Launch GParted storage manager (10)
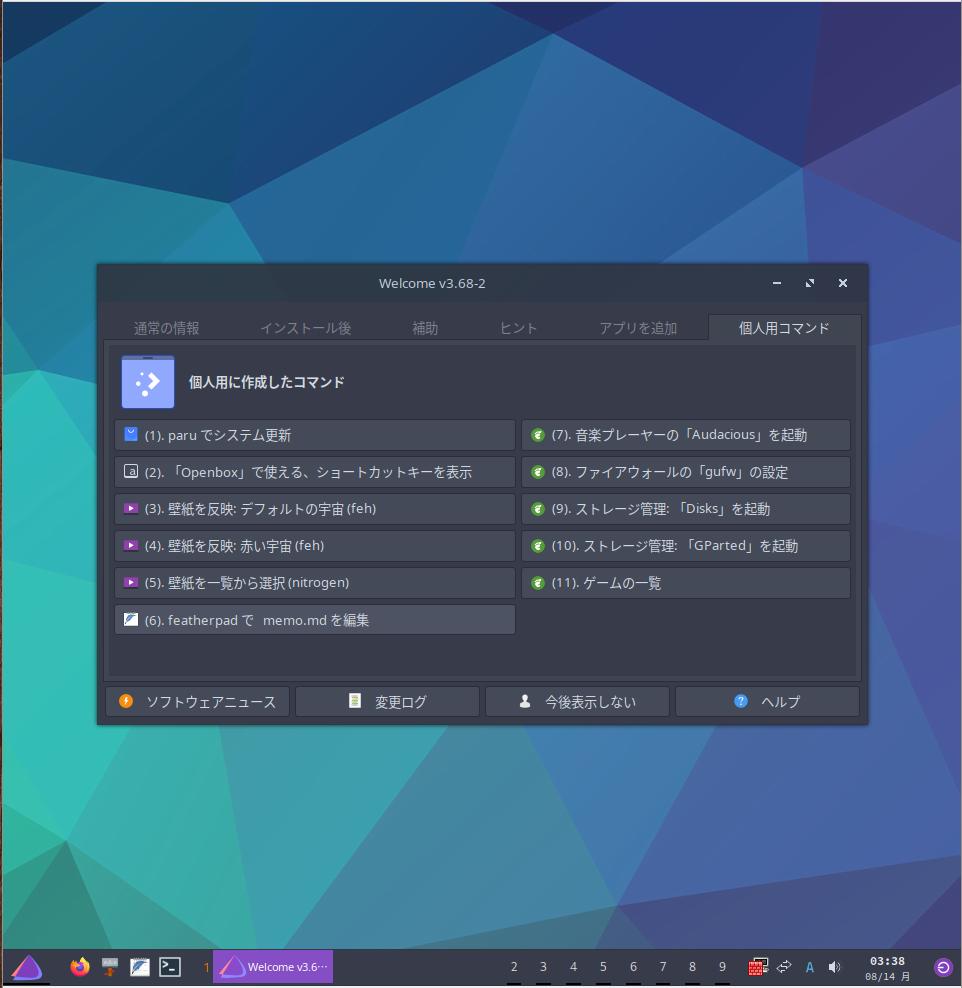The image size is (962, 988). [686, 546]
